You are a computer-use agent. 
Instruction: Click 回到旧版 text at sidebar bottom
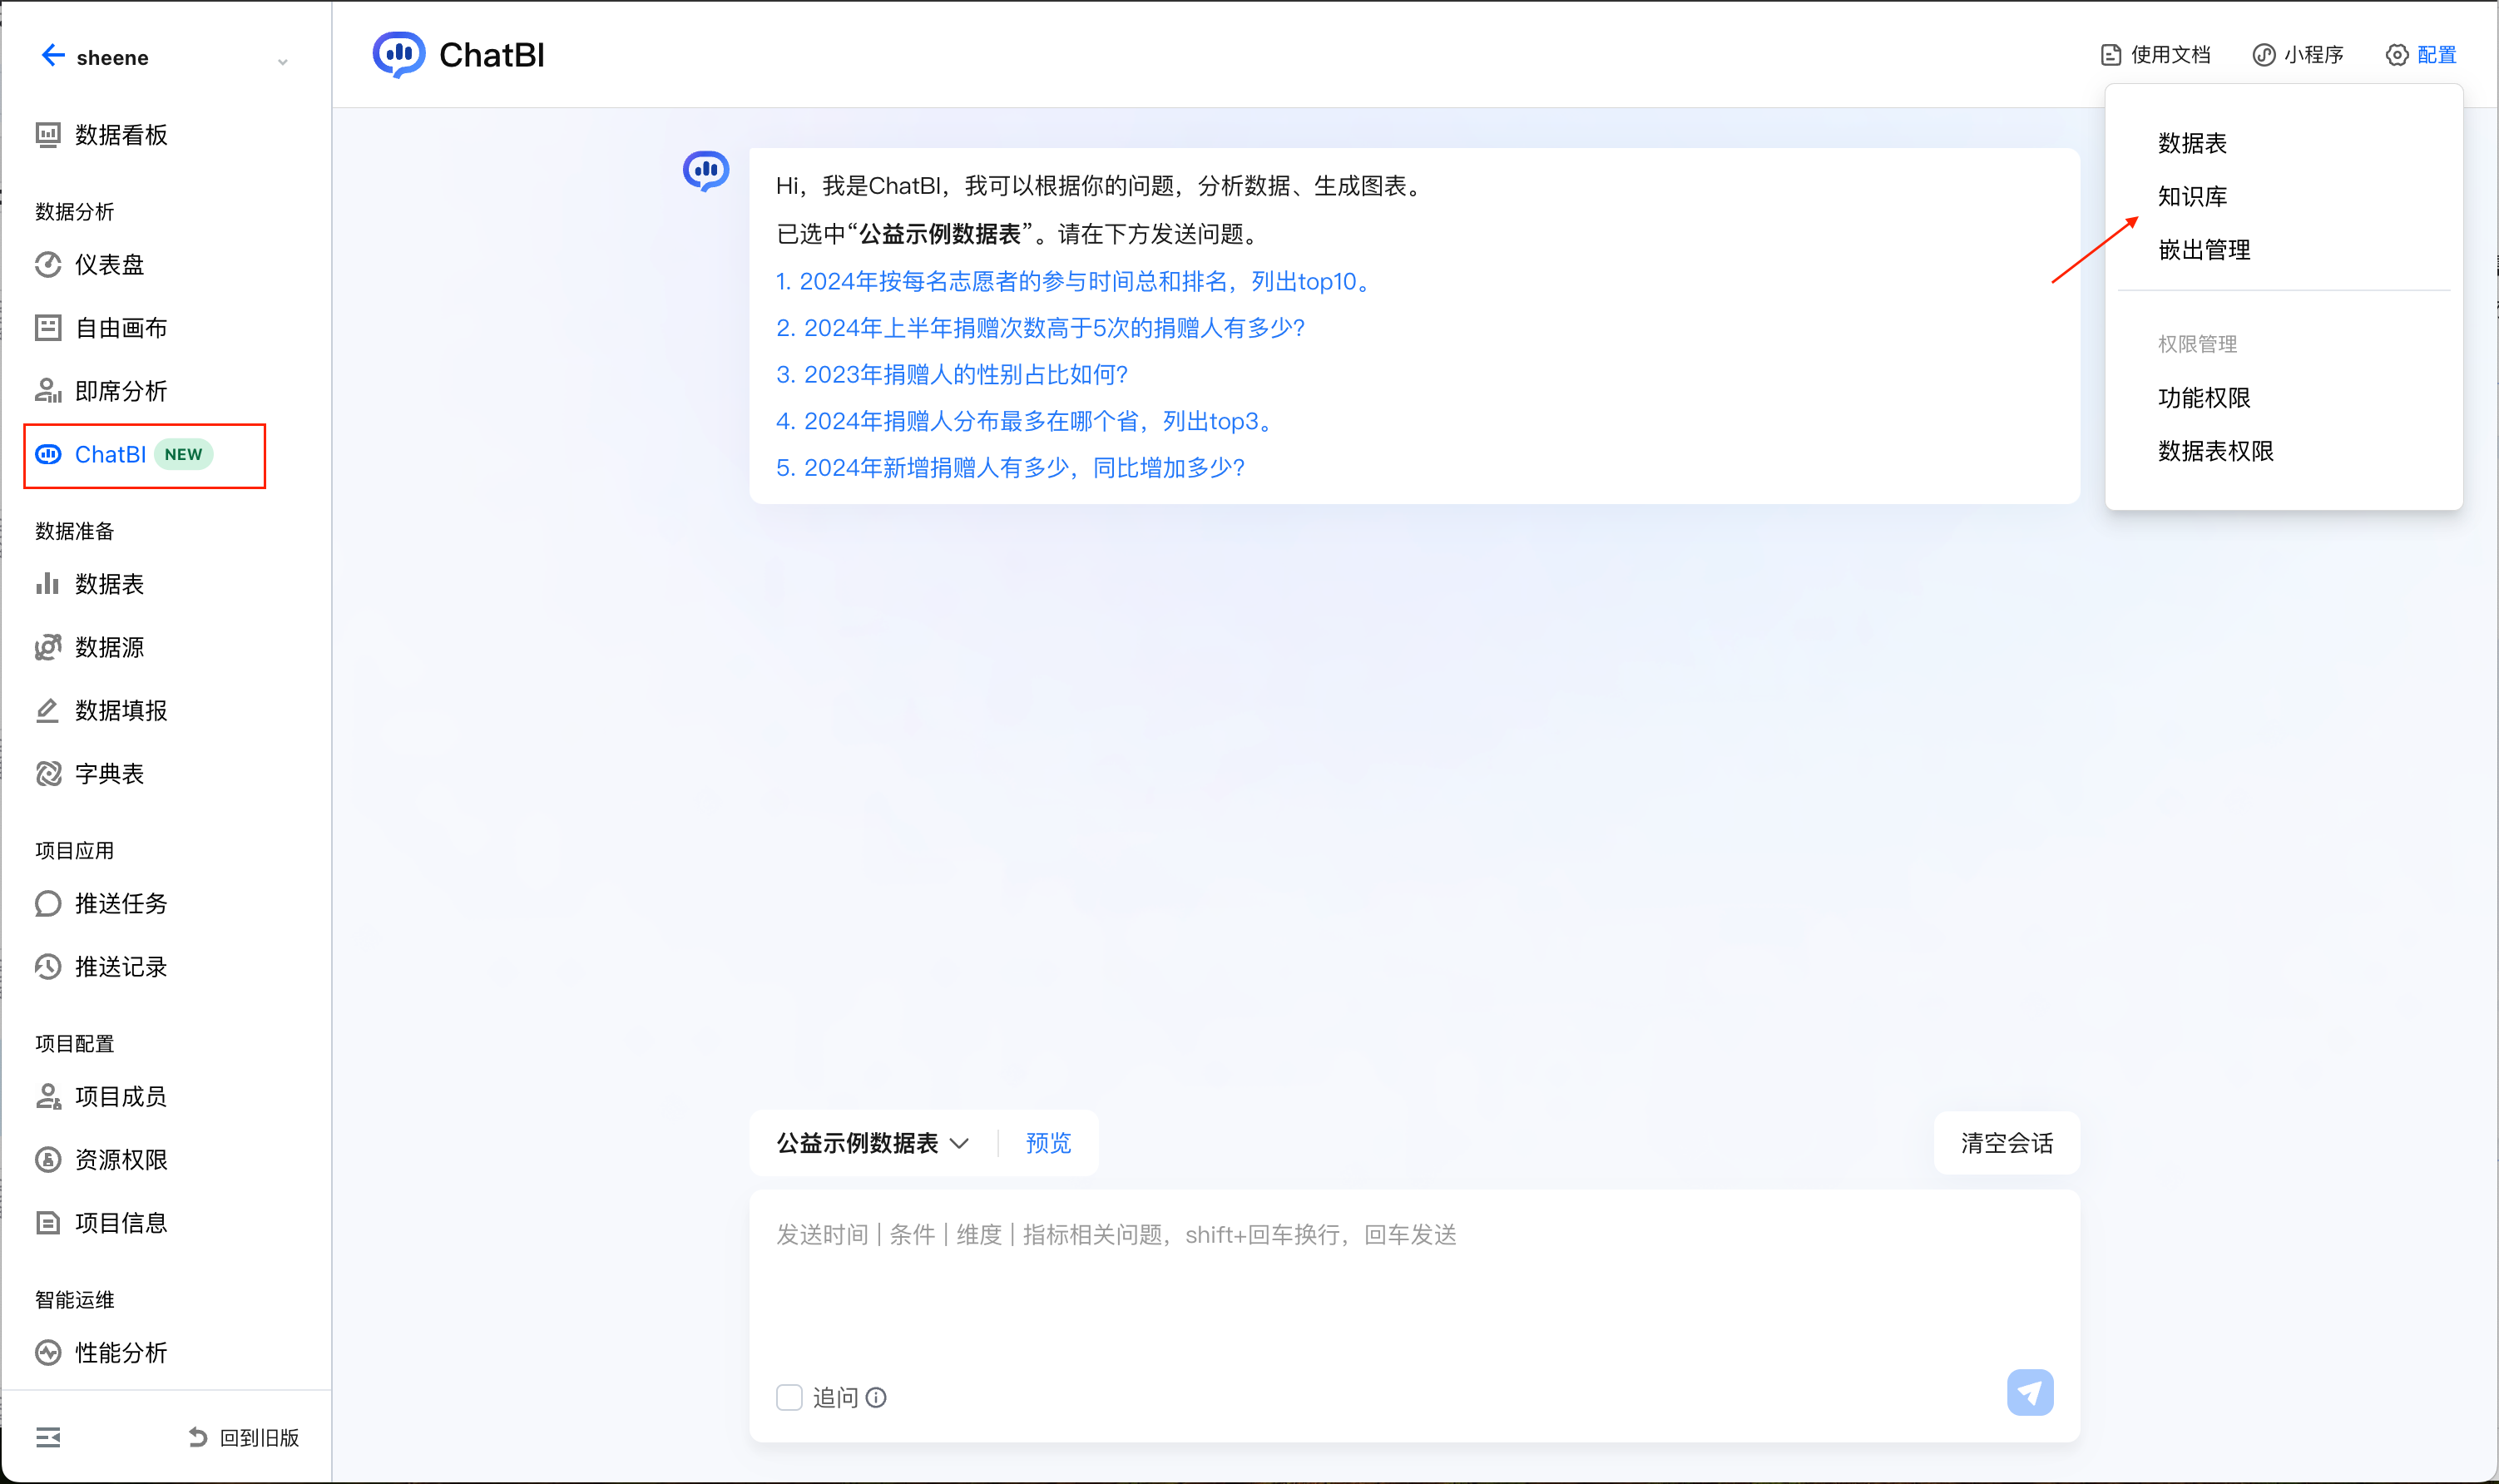click(259, 1438)
